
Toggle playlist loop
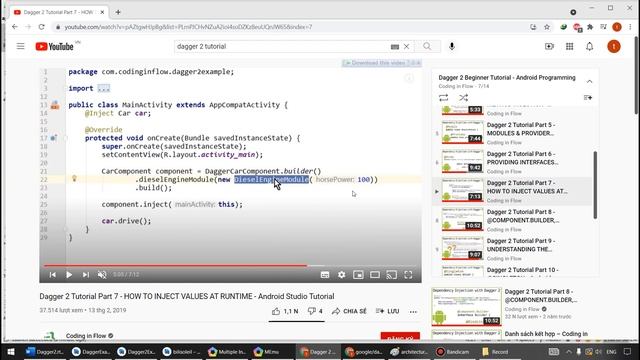tap(444, 98)
